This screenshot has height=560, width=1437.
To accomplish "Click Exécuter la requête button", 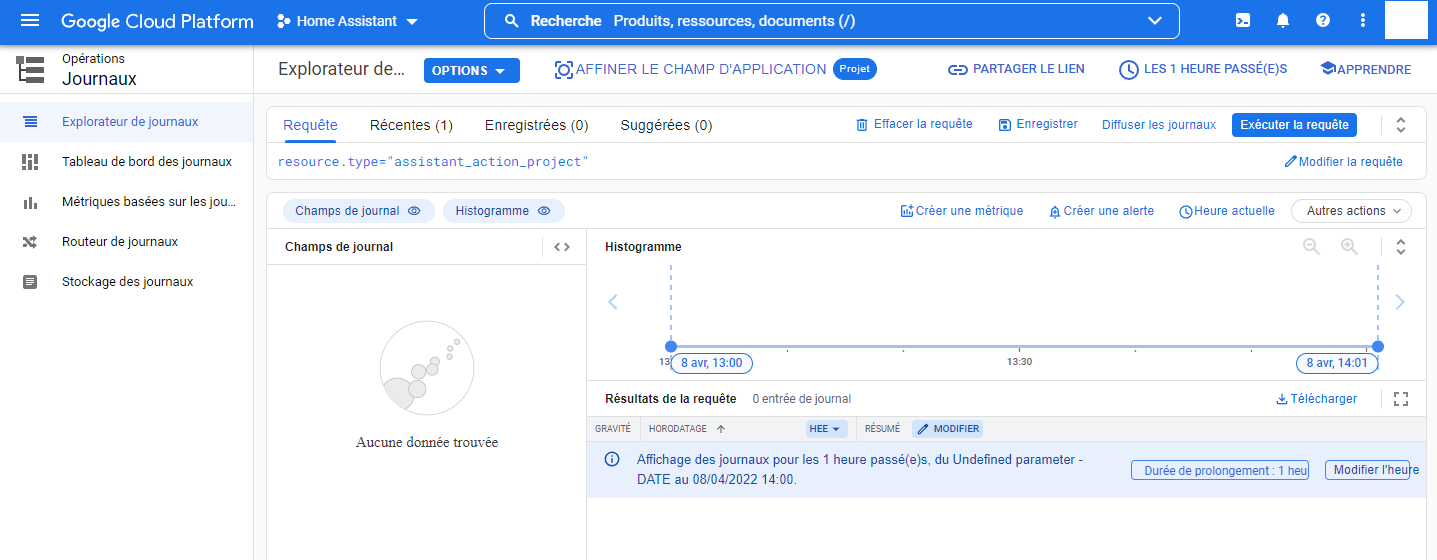I will pos(1294,125).
